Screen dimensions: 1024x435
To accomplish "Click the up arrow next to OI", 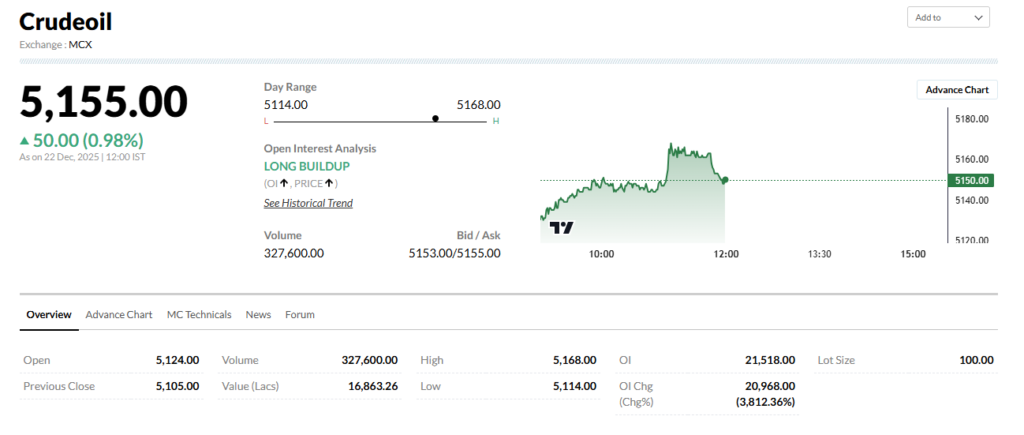I will pyautogui.click(x=285, y=184).
